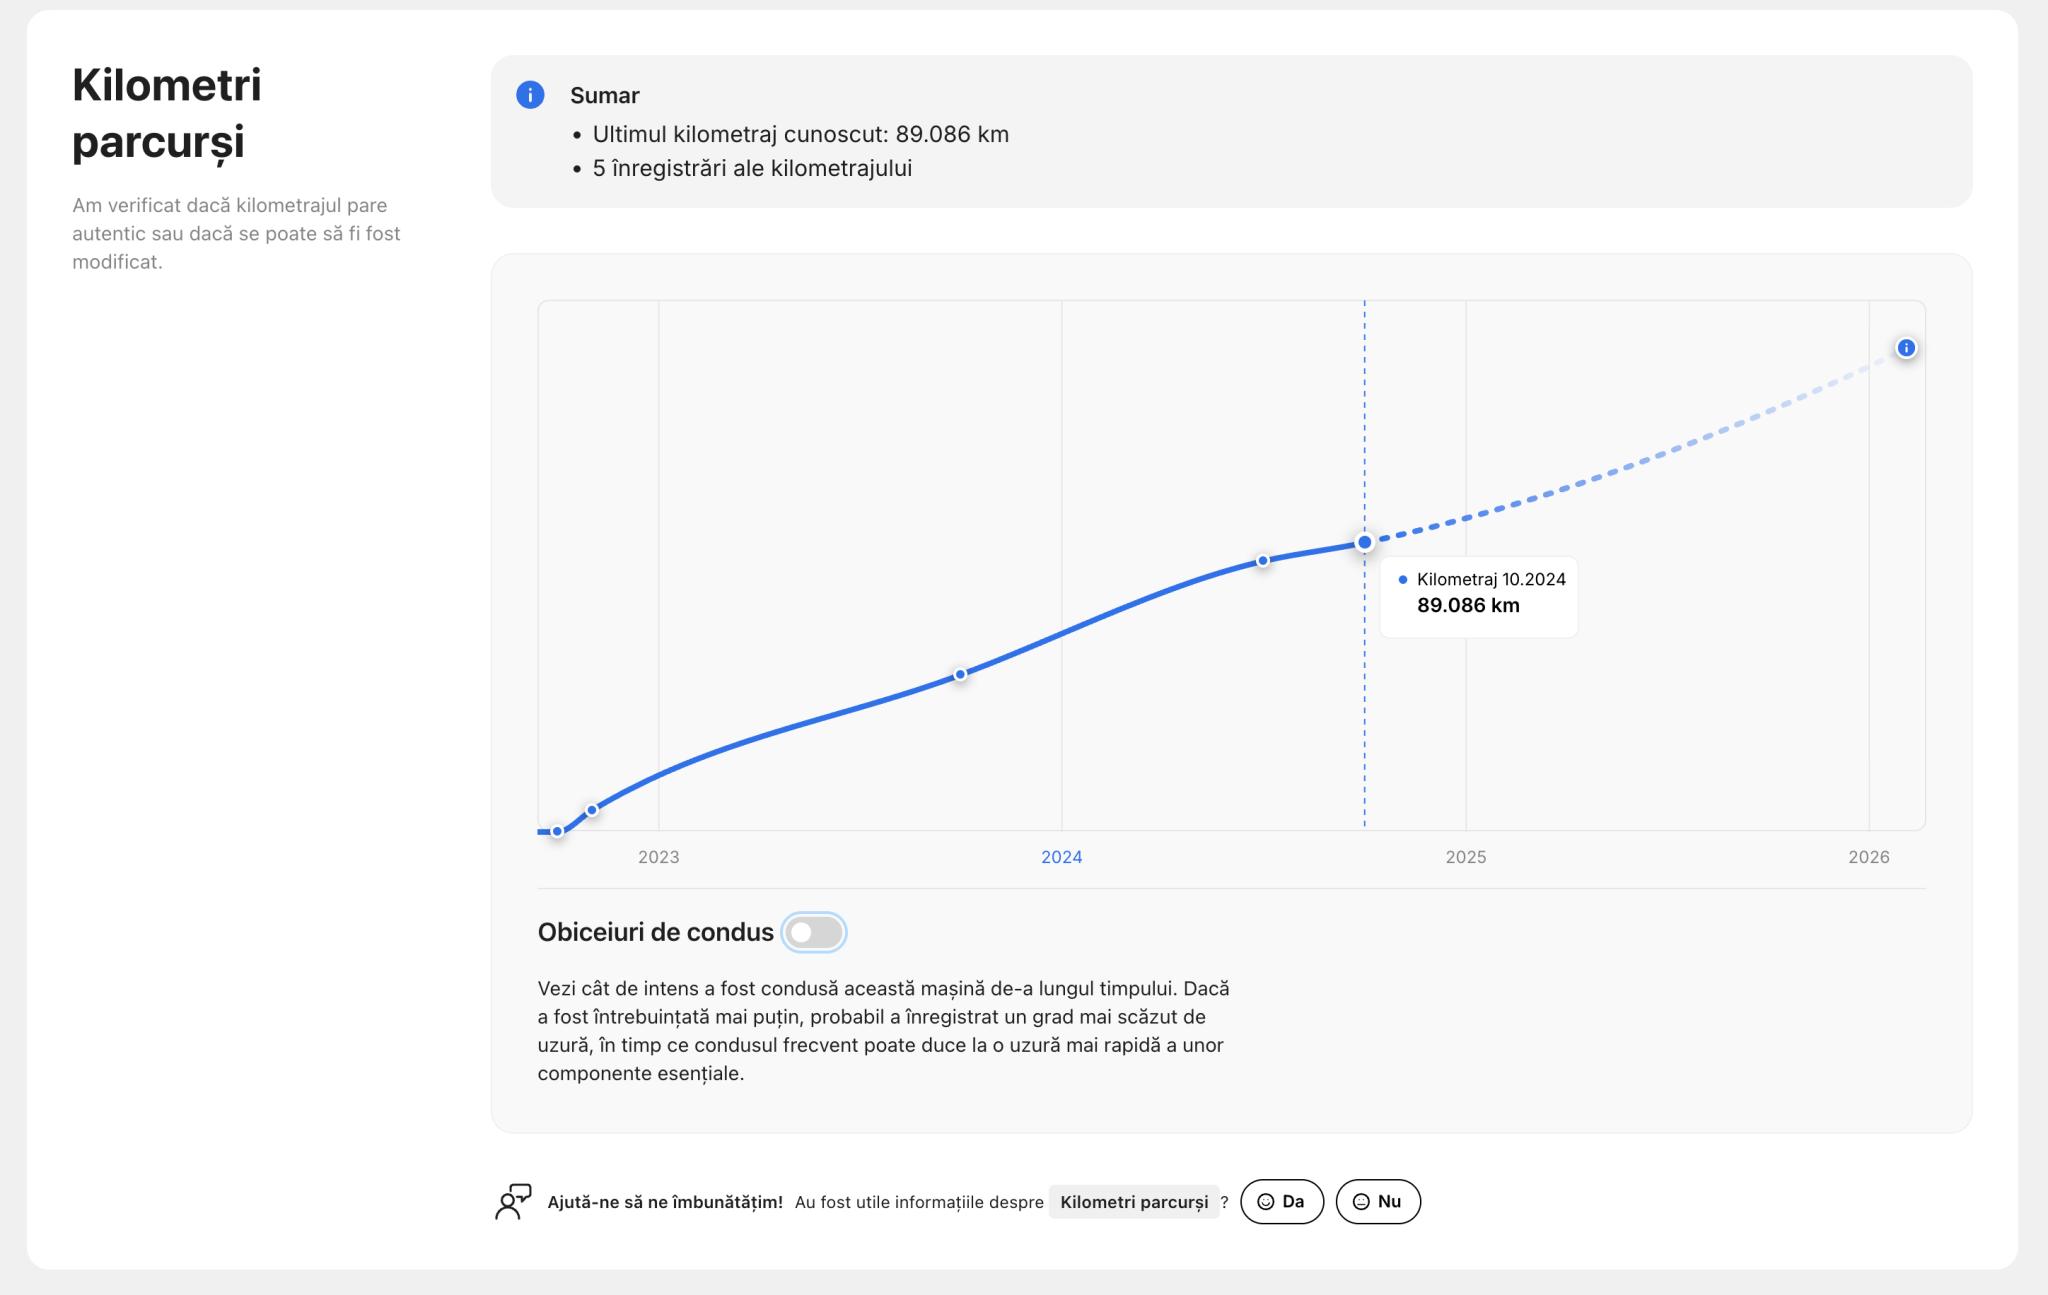The height and width of the screenshot is (1295, 2048).
Task: Answer Da to the feedback question
Action: tap(1281, 1201)
